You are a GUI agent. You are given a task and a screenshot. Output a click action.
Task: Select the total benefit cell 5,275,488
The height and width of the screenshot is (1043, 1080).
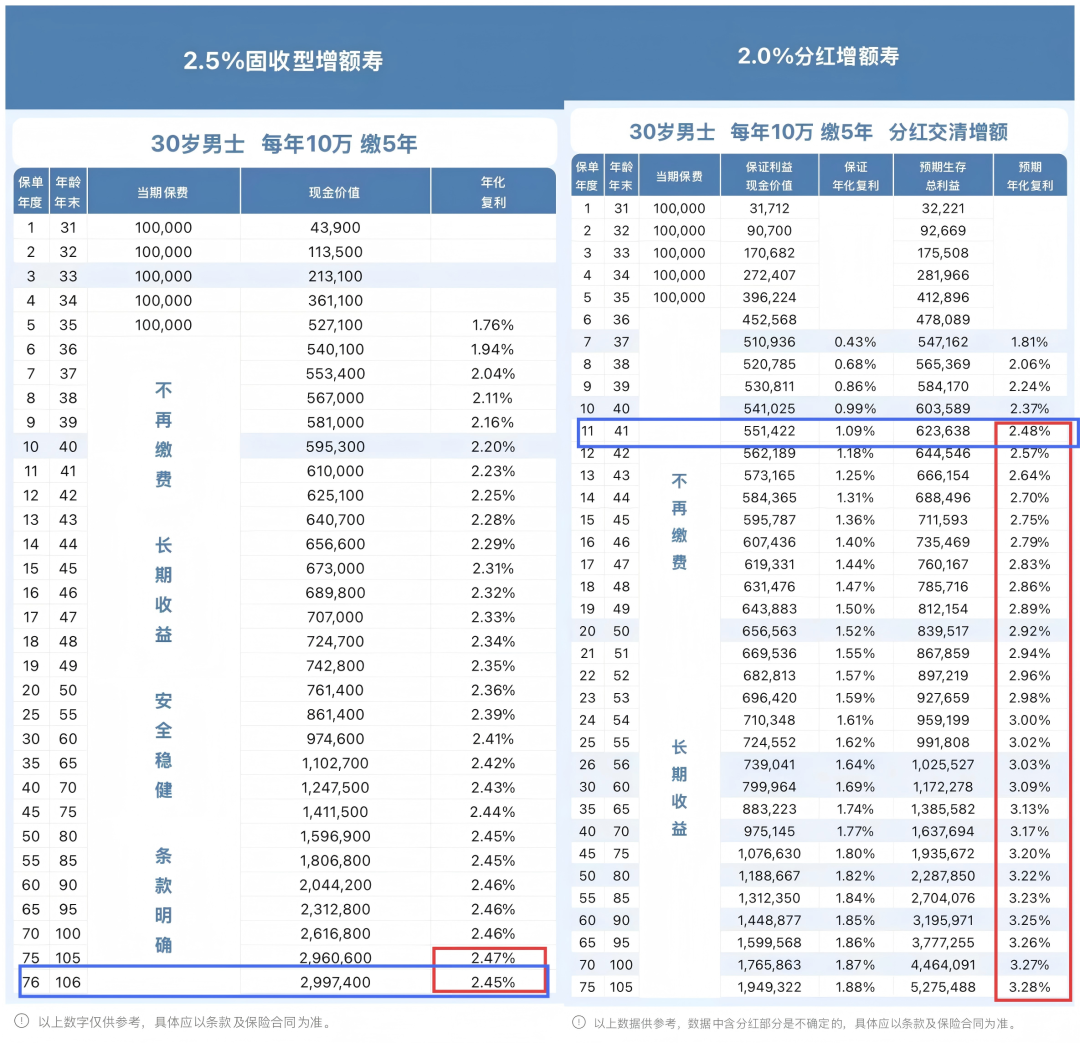tap(944, 987)
